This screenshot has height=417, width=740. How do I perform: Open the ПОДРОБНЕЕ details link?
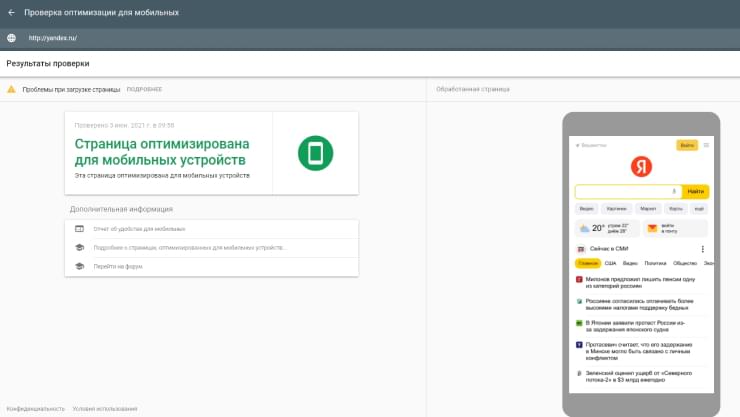coord(144,89)
